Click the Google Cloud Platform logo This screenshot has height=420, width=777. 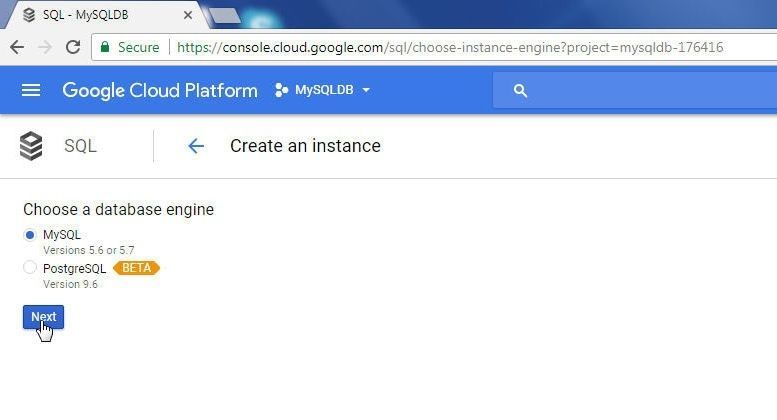160,90
